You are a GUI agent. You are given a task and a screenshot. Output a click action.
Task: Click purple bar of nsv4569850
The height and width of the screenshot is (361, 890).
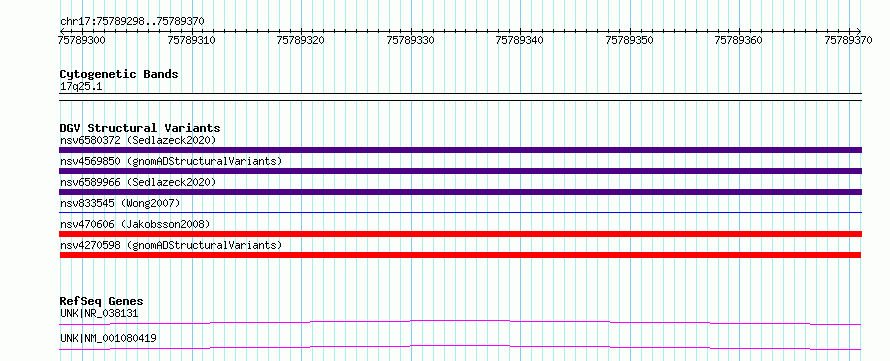click(x=460, y=171)
